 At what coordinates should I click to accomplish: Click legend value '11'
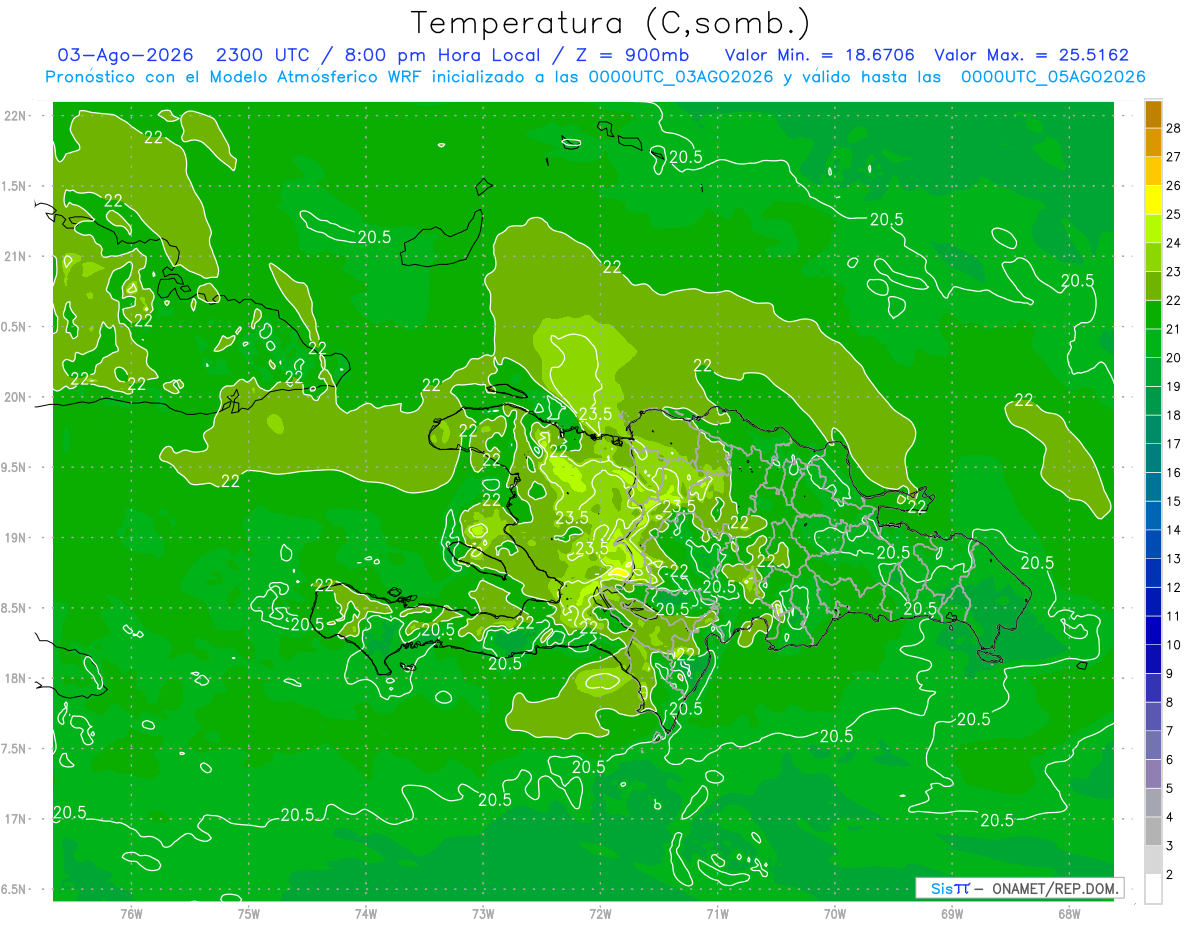tap(1175, 616)
